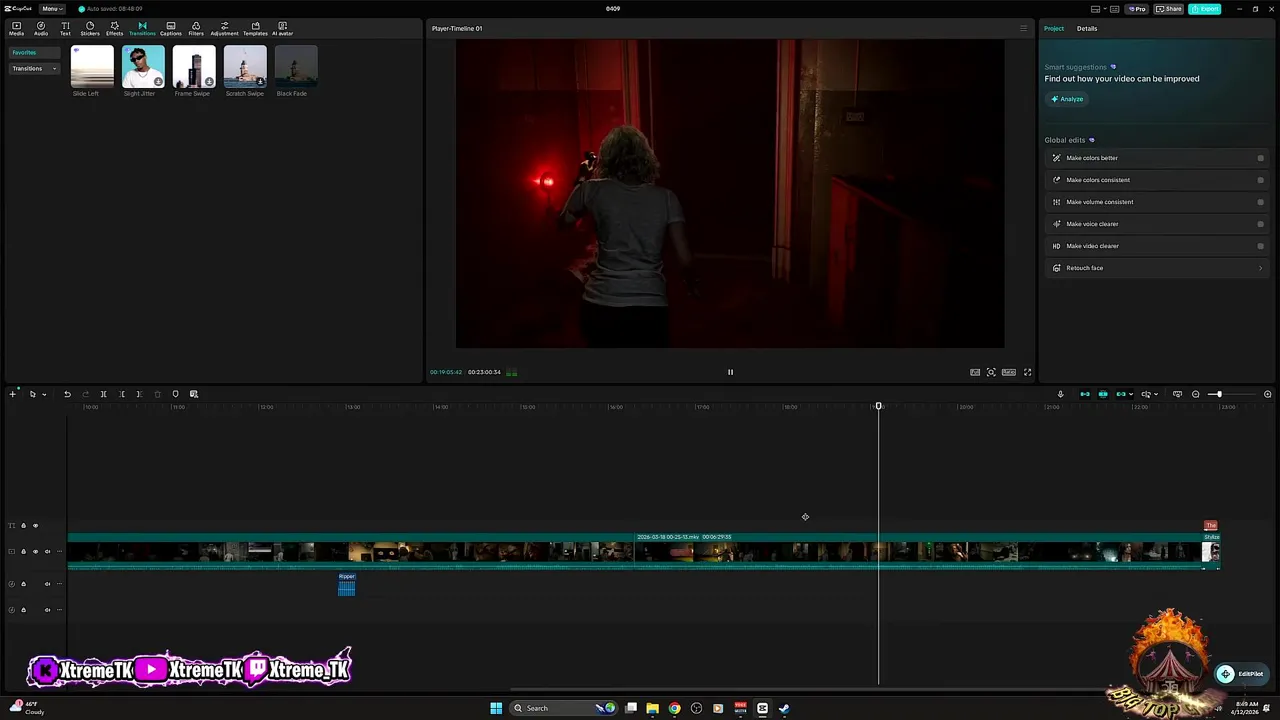Open the Media panel
1280x720 pixels.
(16, 28)
